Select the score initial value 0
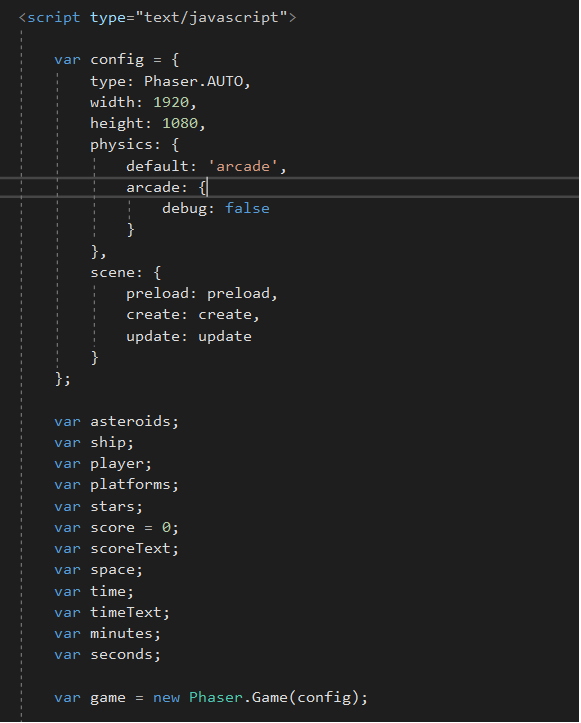This screenshot has height=723, width=581. tap(166, 527)
